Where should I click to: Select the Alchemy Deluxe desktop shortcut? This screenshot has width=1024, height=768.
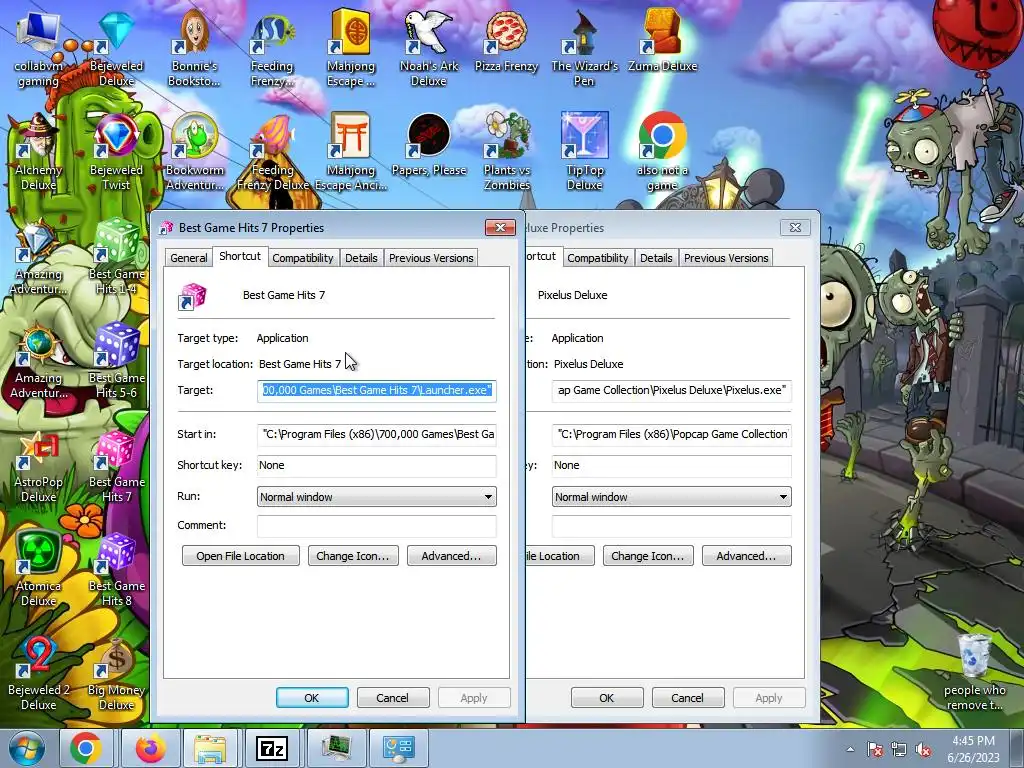[38, 154]
